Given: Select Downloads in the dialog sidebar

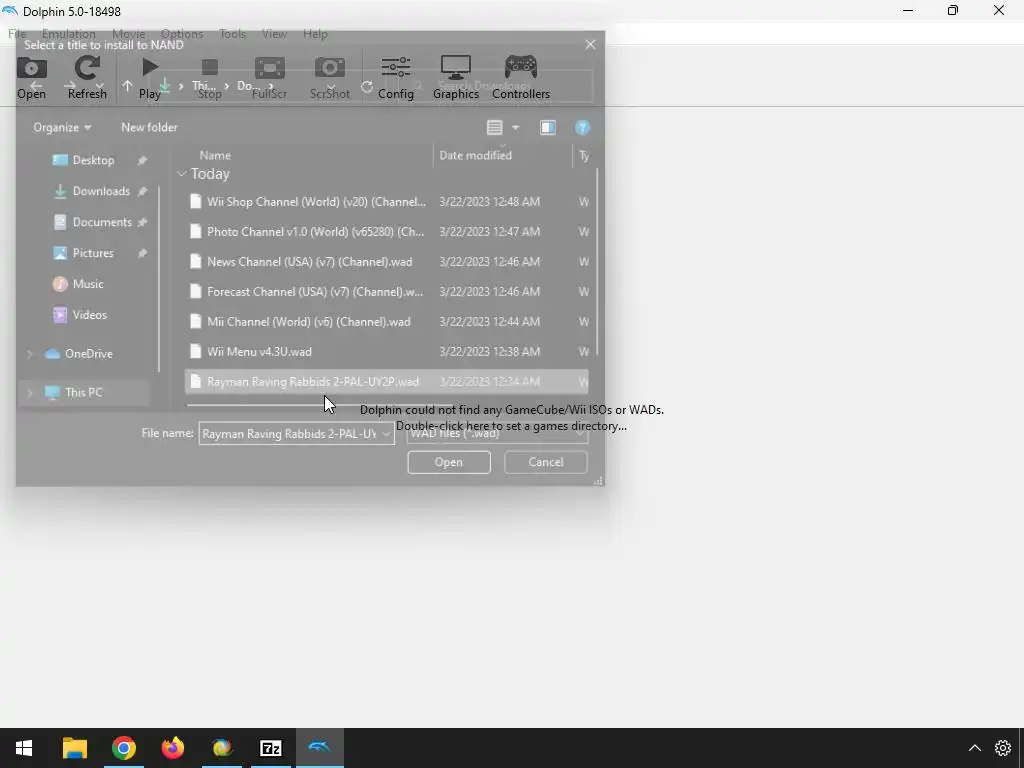Looking at the screenshot, I should click(101, 191).
